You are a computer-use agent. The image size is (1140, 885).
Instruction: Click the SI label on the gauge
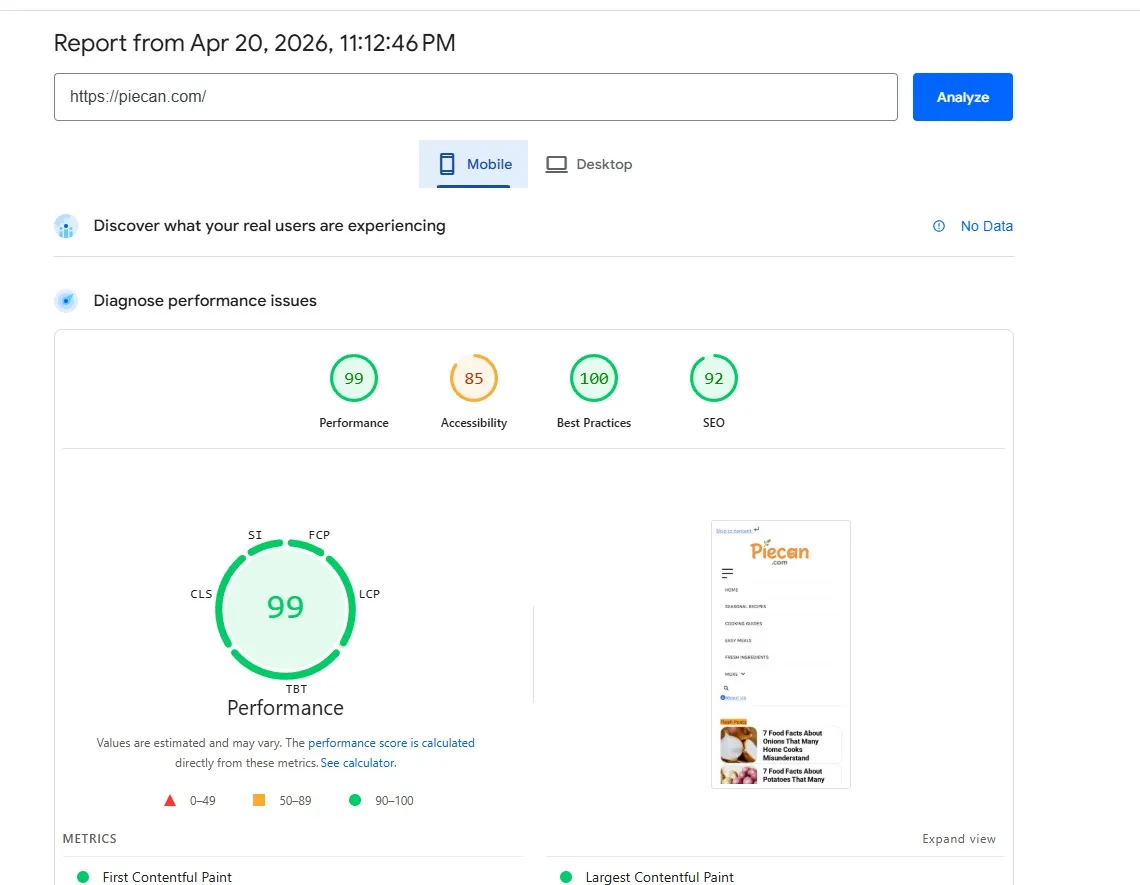[x=254, y=534]
